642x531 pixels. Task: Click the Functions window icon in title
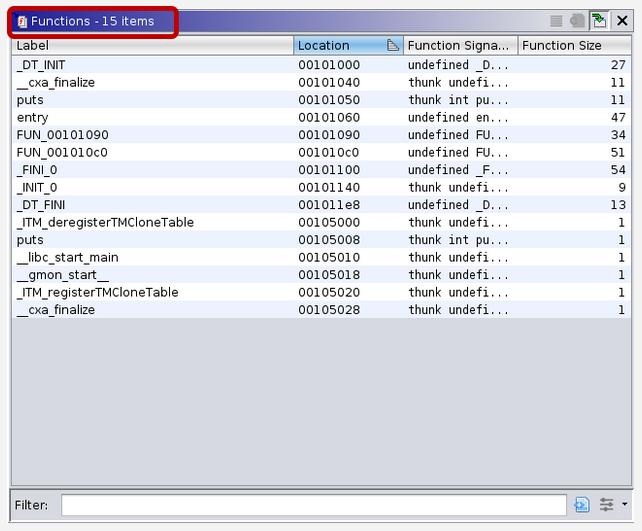click(x=22, y=21)
